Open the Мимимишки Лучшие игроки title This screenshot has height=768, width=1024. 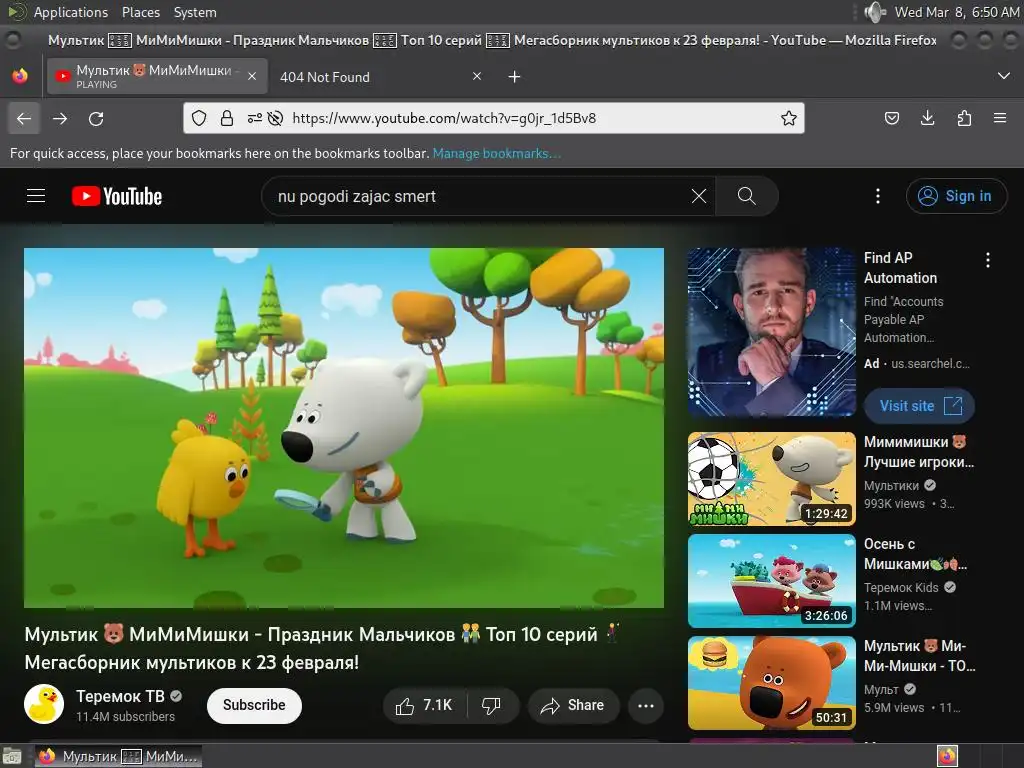(x=919, y=452)
